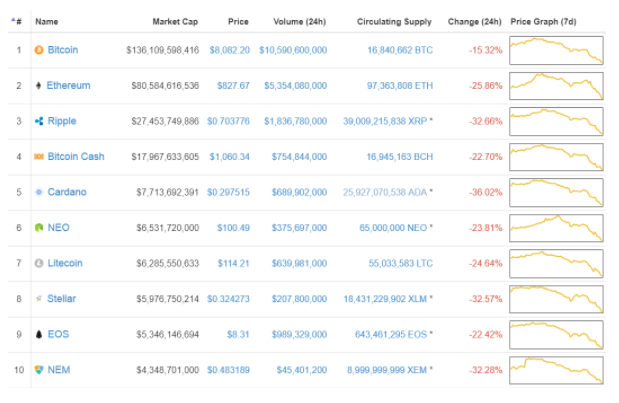Screen dimensions: 619x403
Task: Click the NEM logo icon
Action: 39,370
